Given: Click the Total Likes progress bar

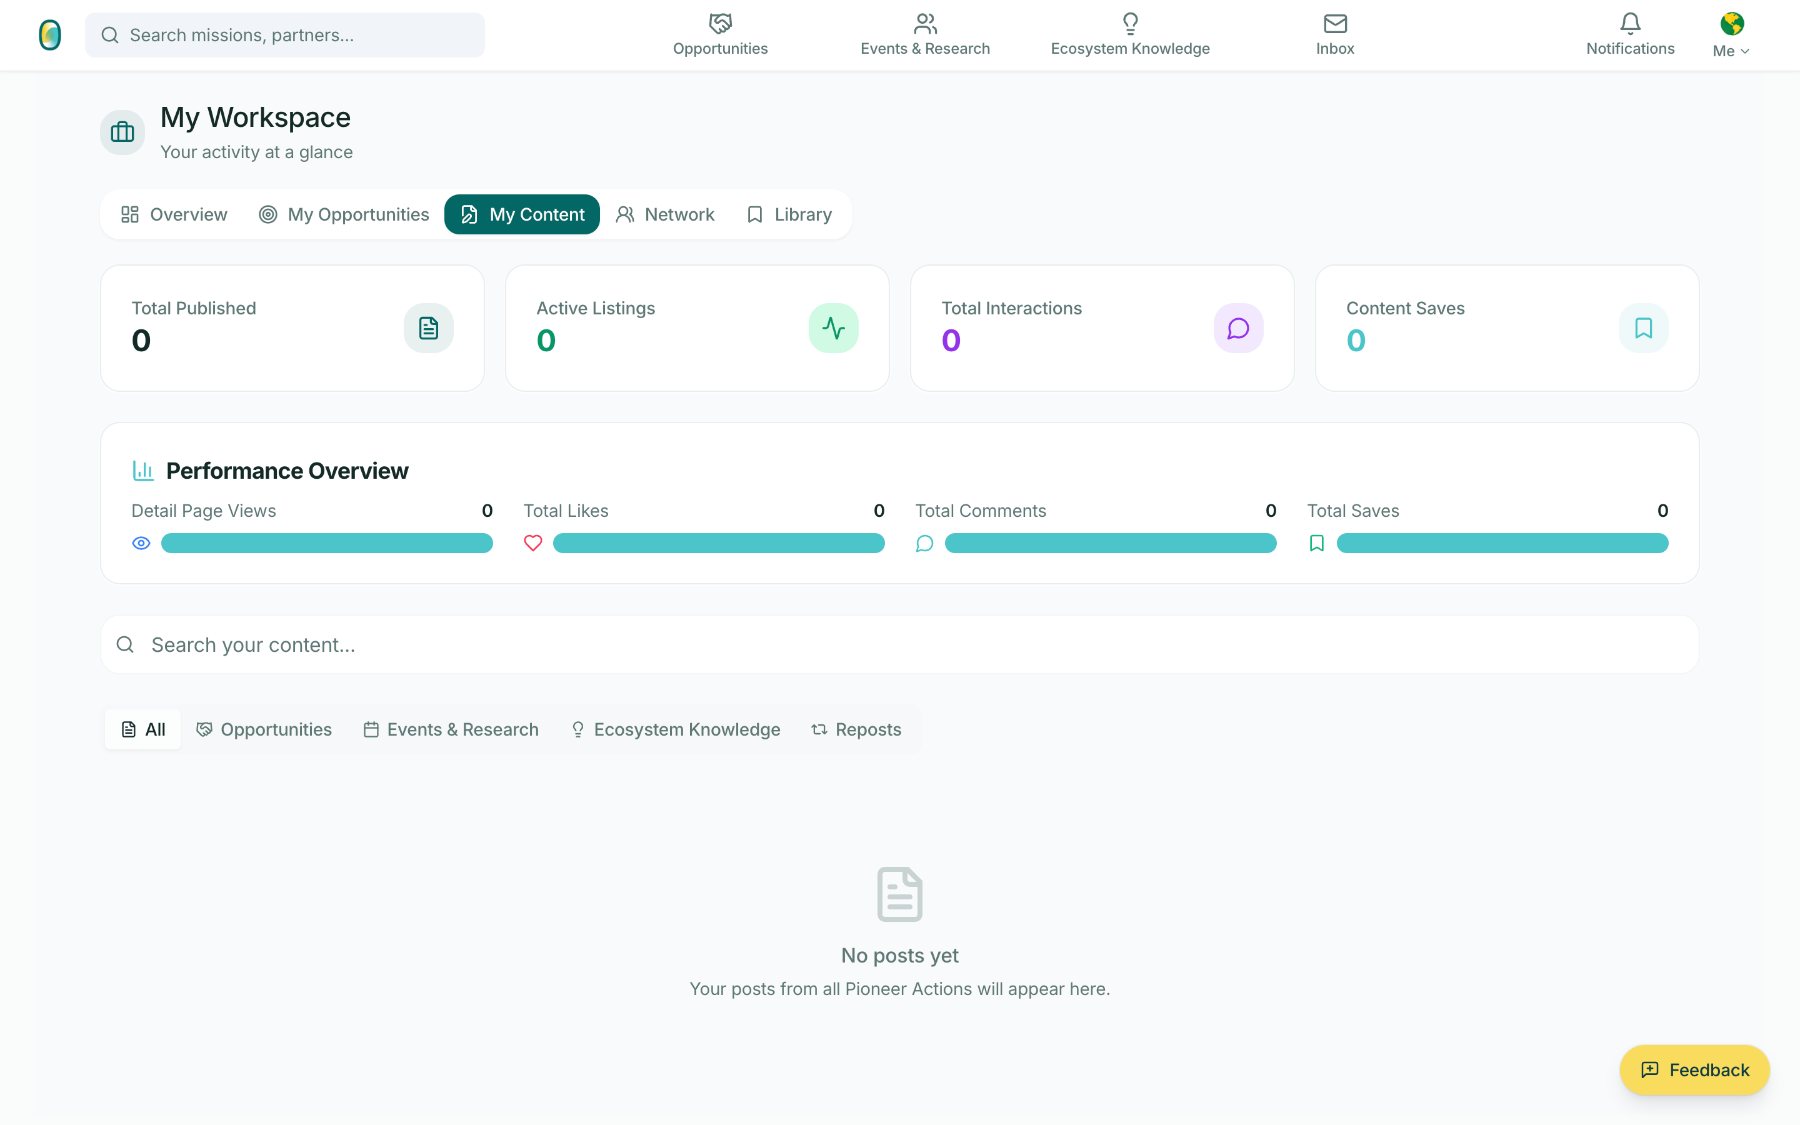Looking at the screenshot, I should coord(719,543).
